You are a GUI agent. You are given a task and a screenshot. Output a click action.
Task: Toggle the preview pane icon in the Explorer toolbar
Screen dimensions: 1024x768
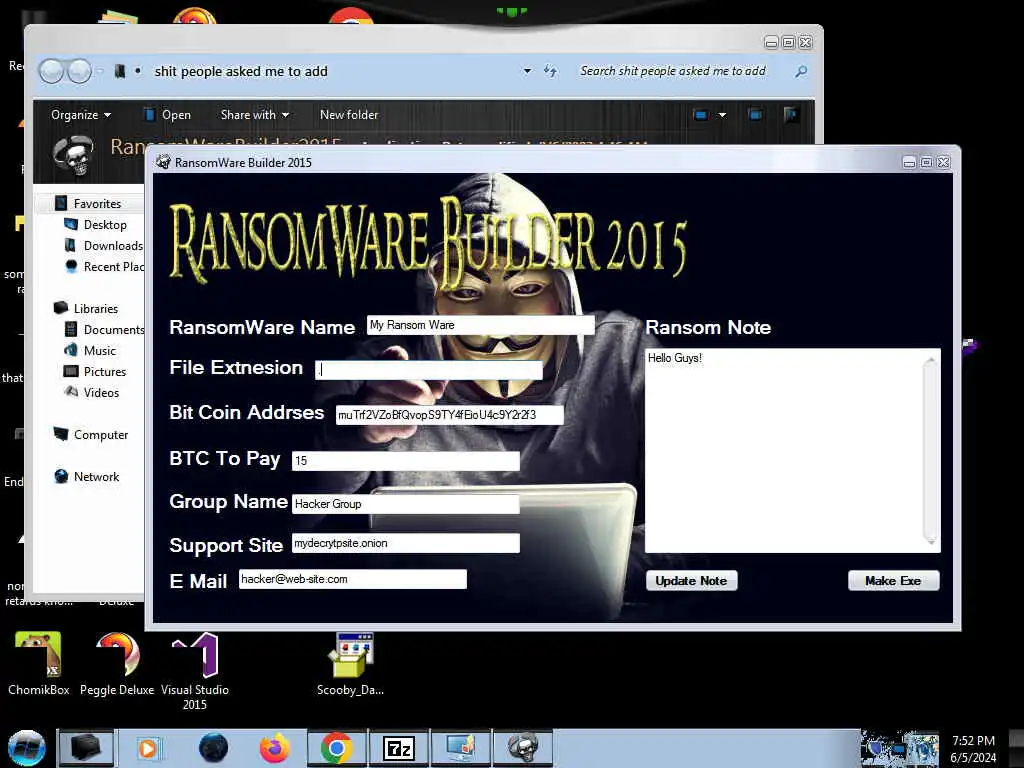[755, 115]
